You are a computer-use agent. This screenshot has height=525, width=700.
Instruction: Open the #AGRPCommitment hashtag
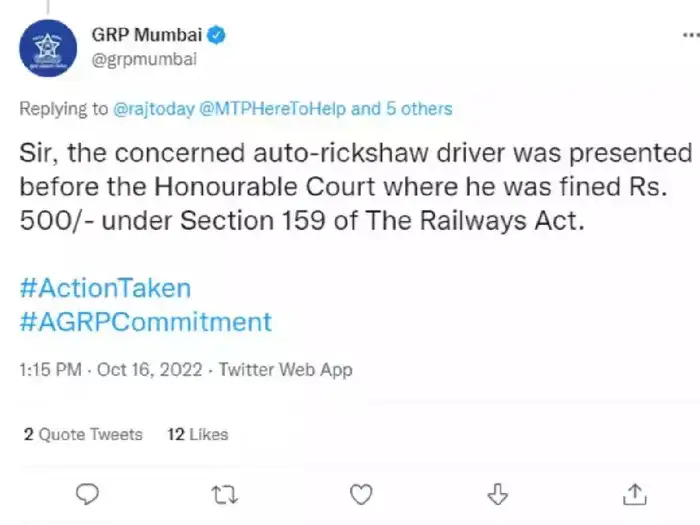(145, 322)
